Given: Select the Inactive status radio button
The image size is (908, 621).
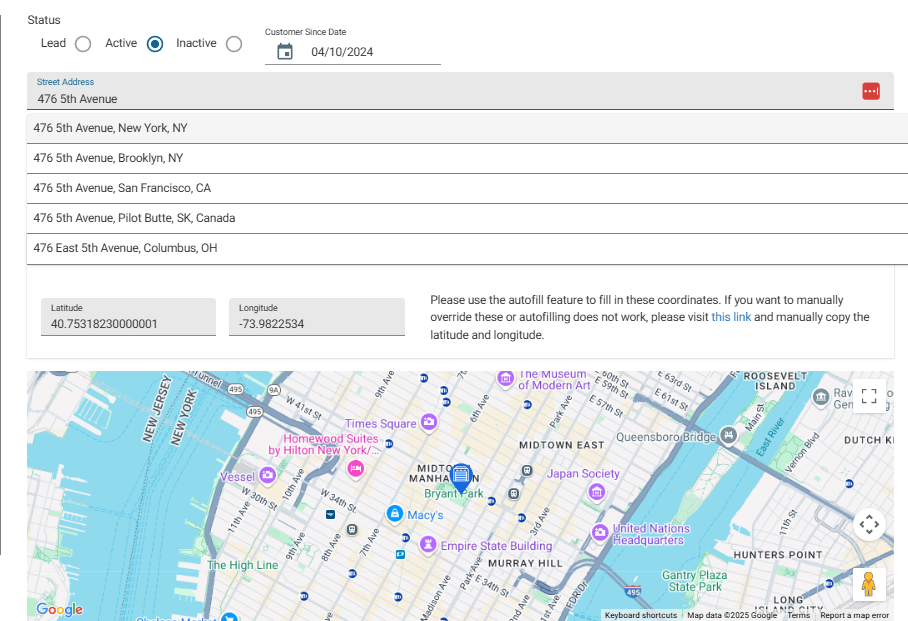Looking at the screenshot, I should (x=234, y=44).
